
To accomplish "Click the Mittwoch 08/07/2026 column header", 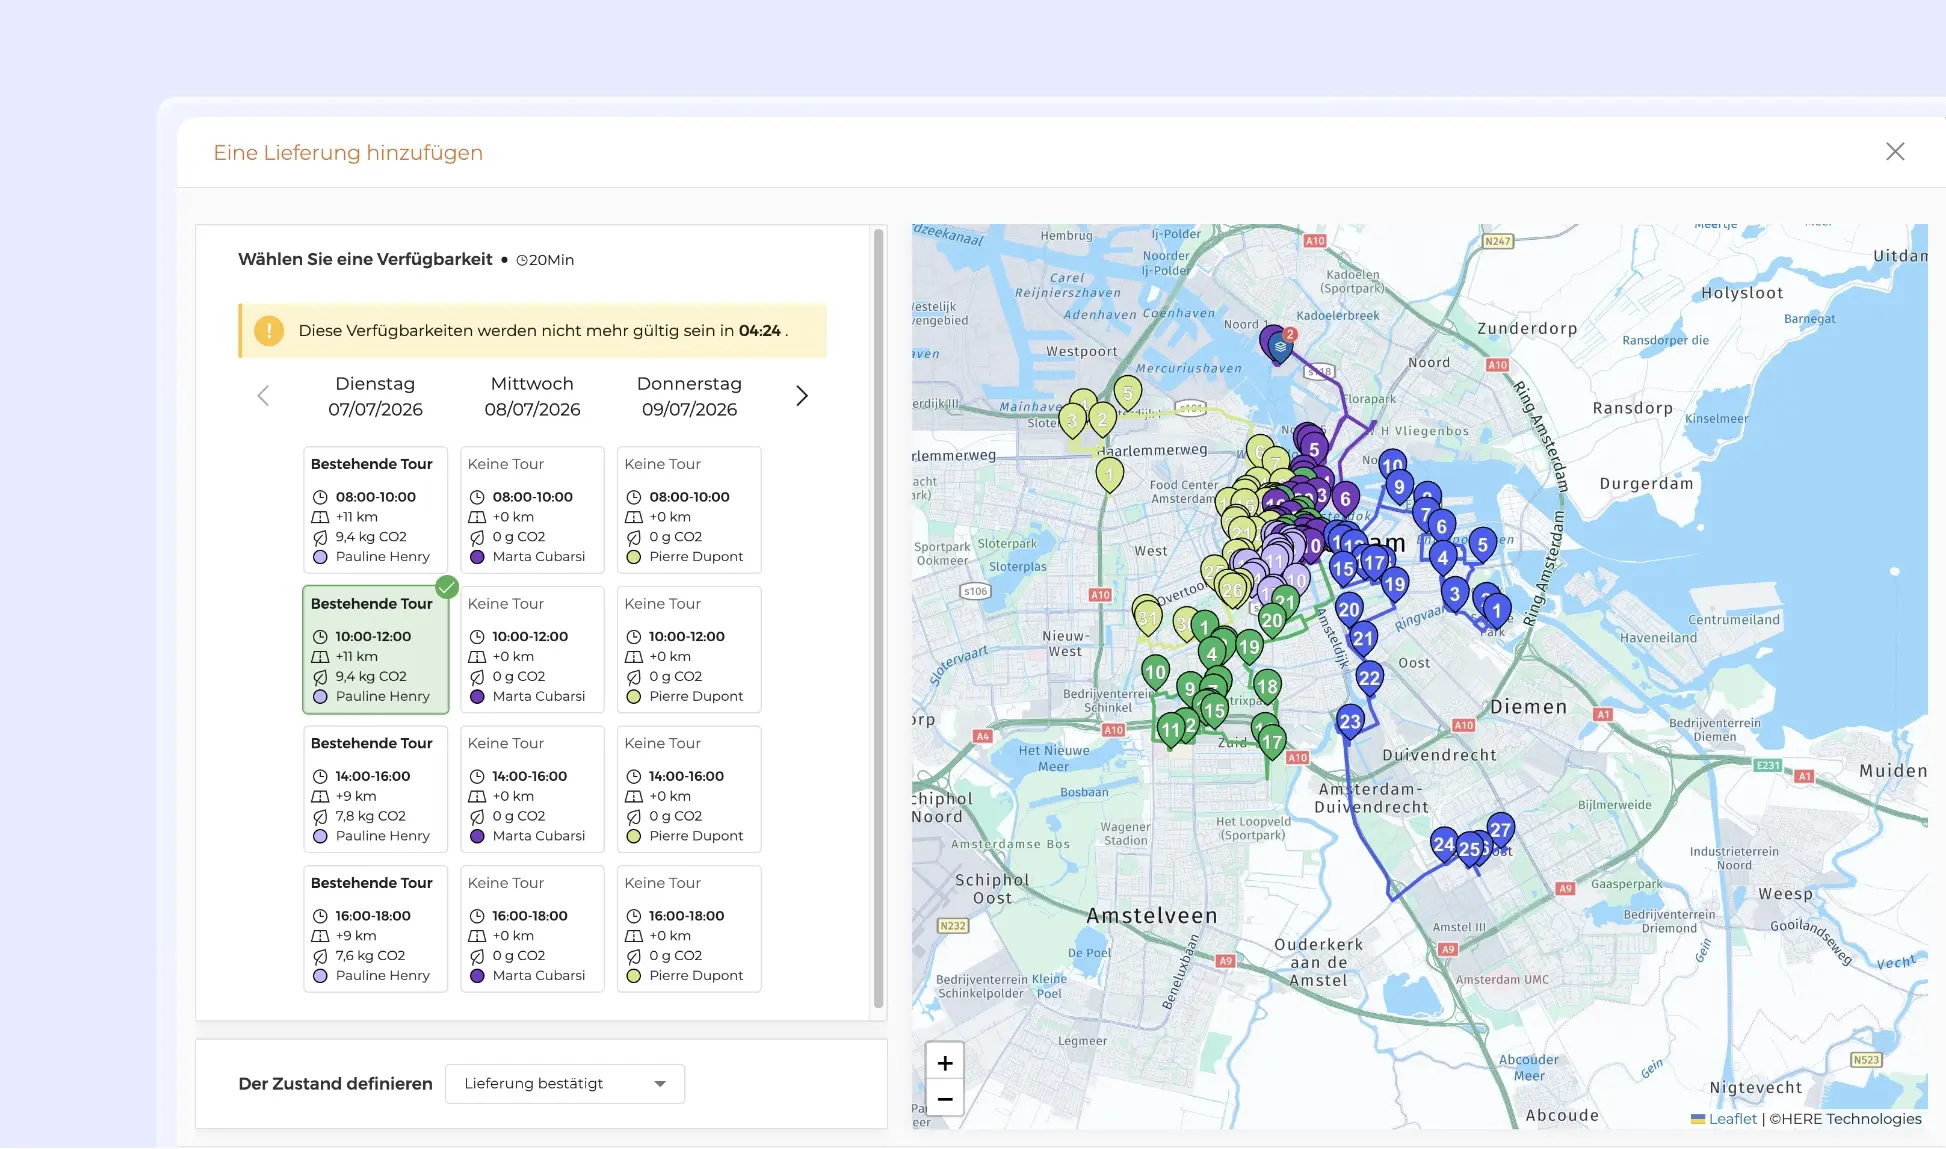I will click(532, 396).
